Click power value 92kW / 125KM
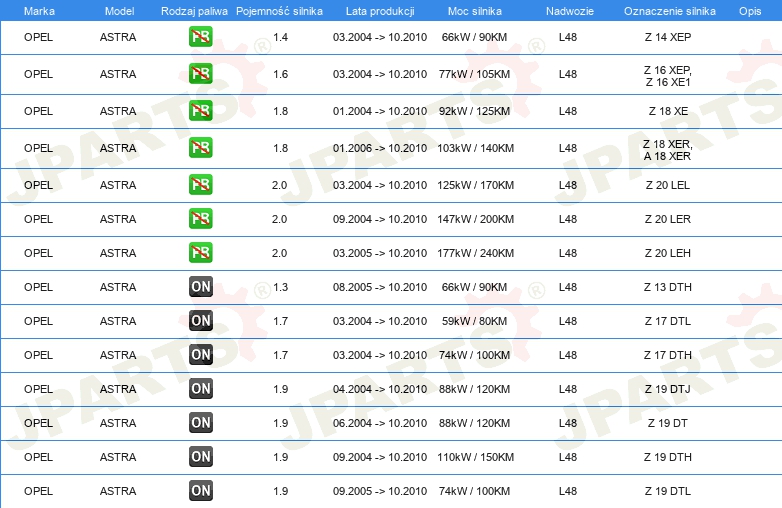The image size is (782, 508). click(474, 111)
